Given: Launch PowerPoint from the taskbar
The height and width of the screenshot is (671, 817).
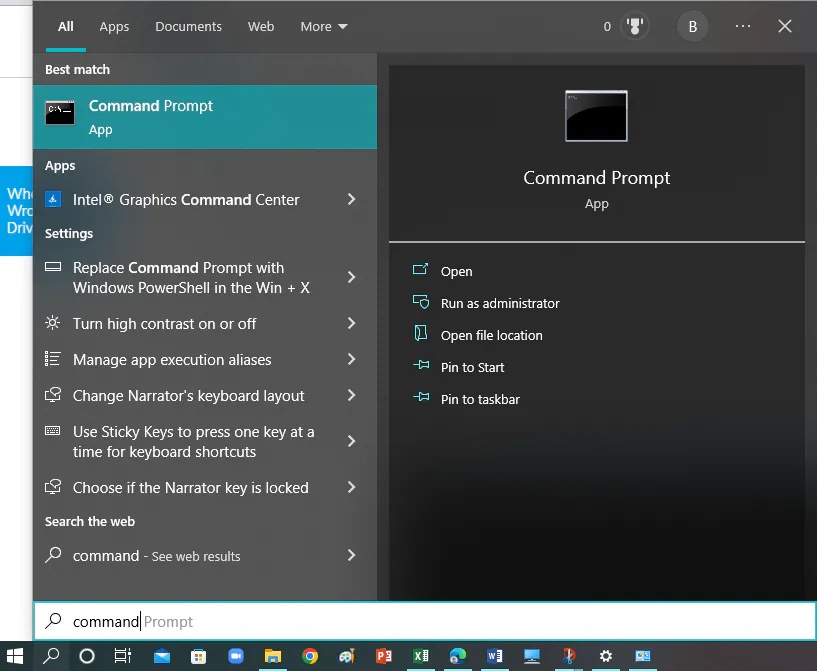Looking at the screenshot, I should pos(383,658).
